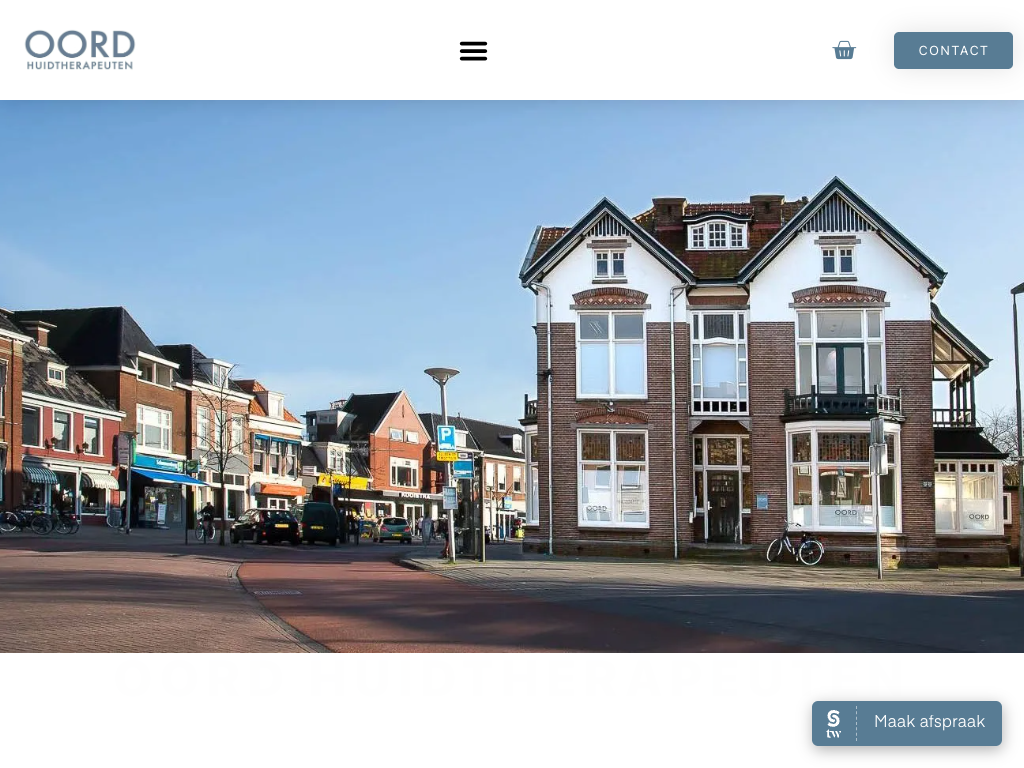Click the black car parked on the street
Viewport: 1024px width, 768px height.
[264, 526]
